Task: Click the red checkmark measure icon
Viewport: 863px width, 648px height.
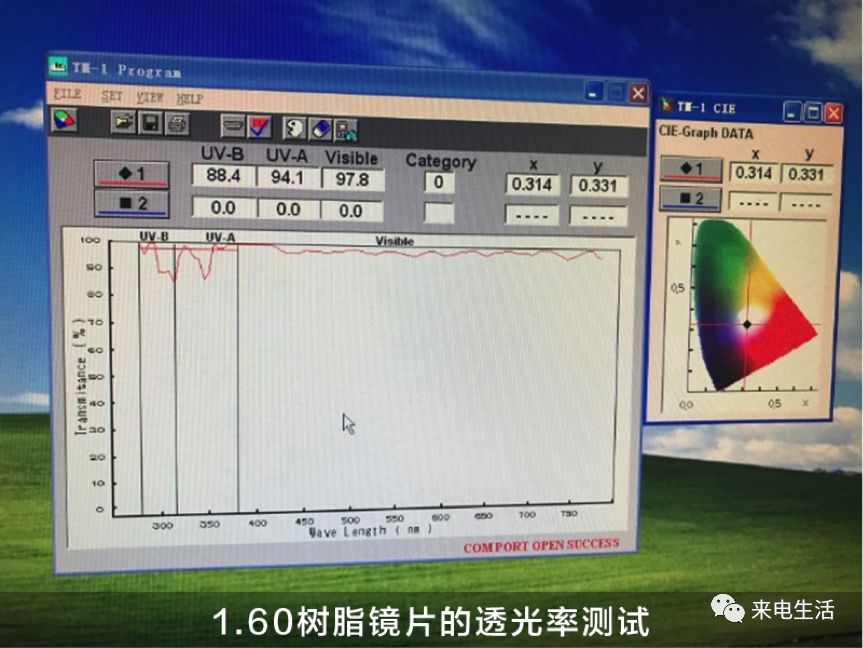Action: pos(260,127)
